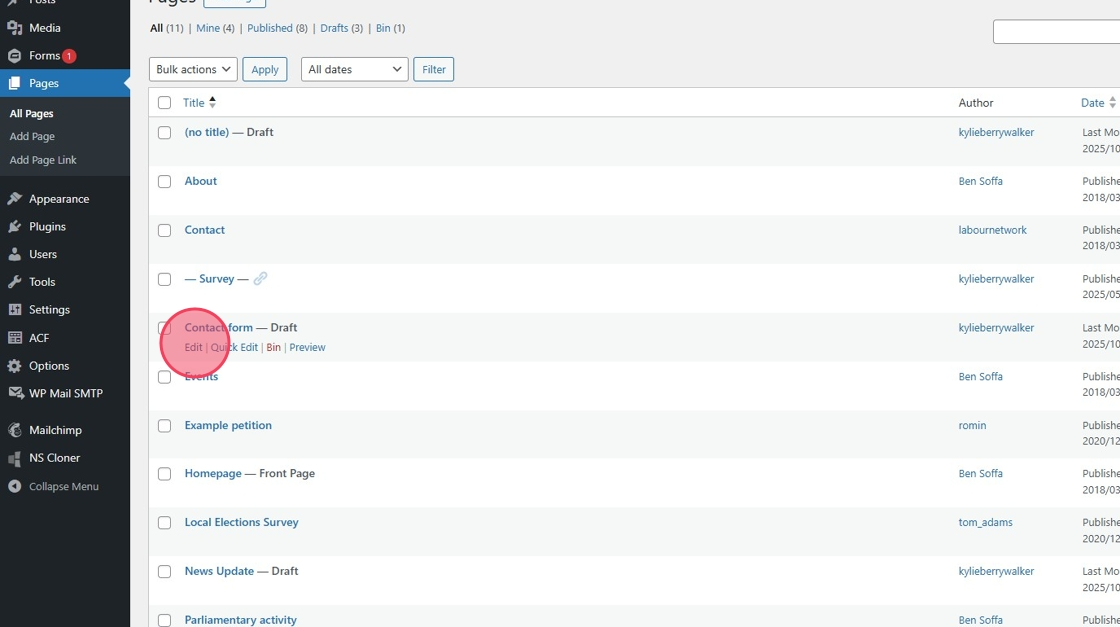This screenshot has height=627, width=1120.
Task: Click Date column sort arrows
Action: click(1112, 103)
